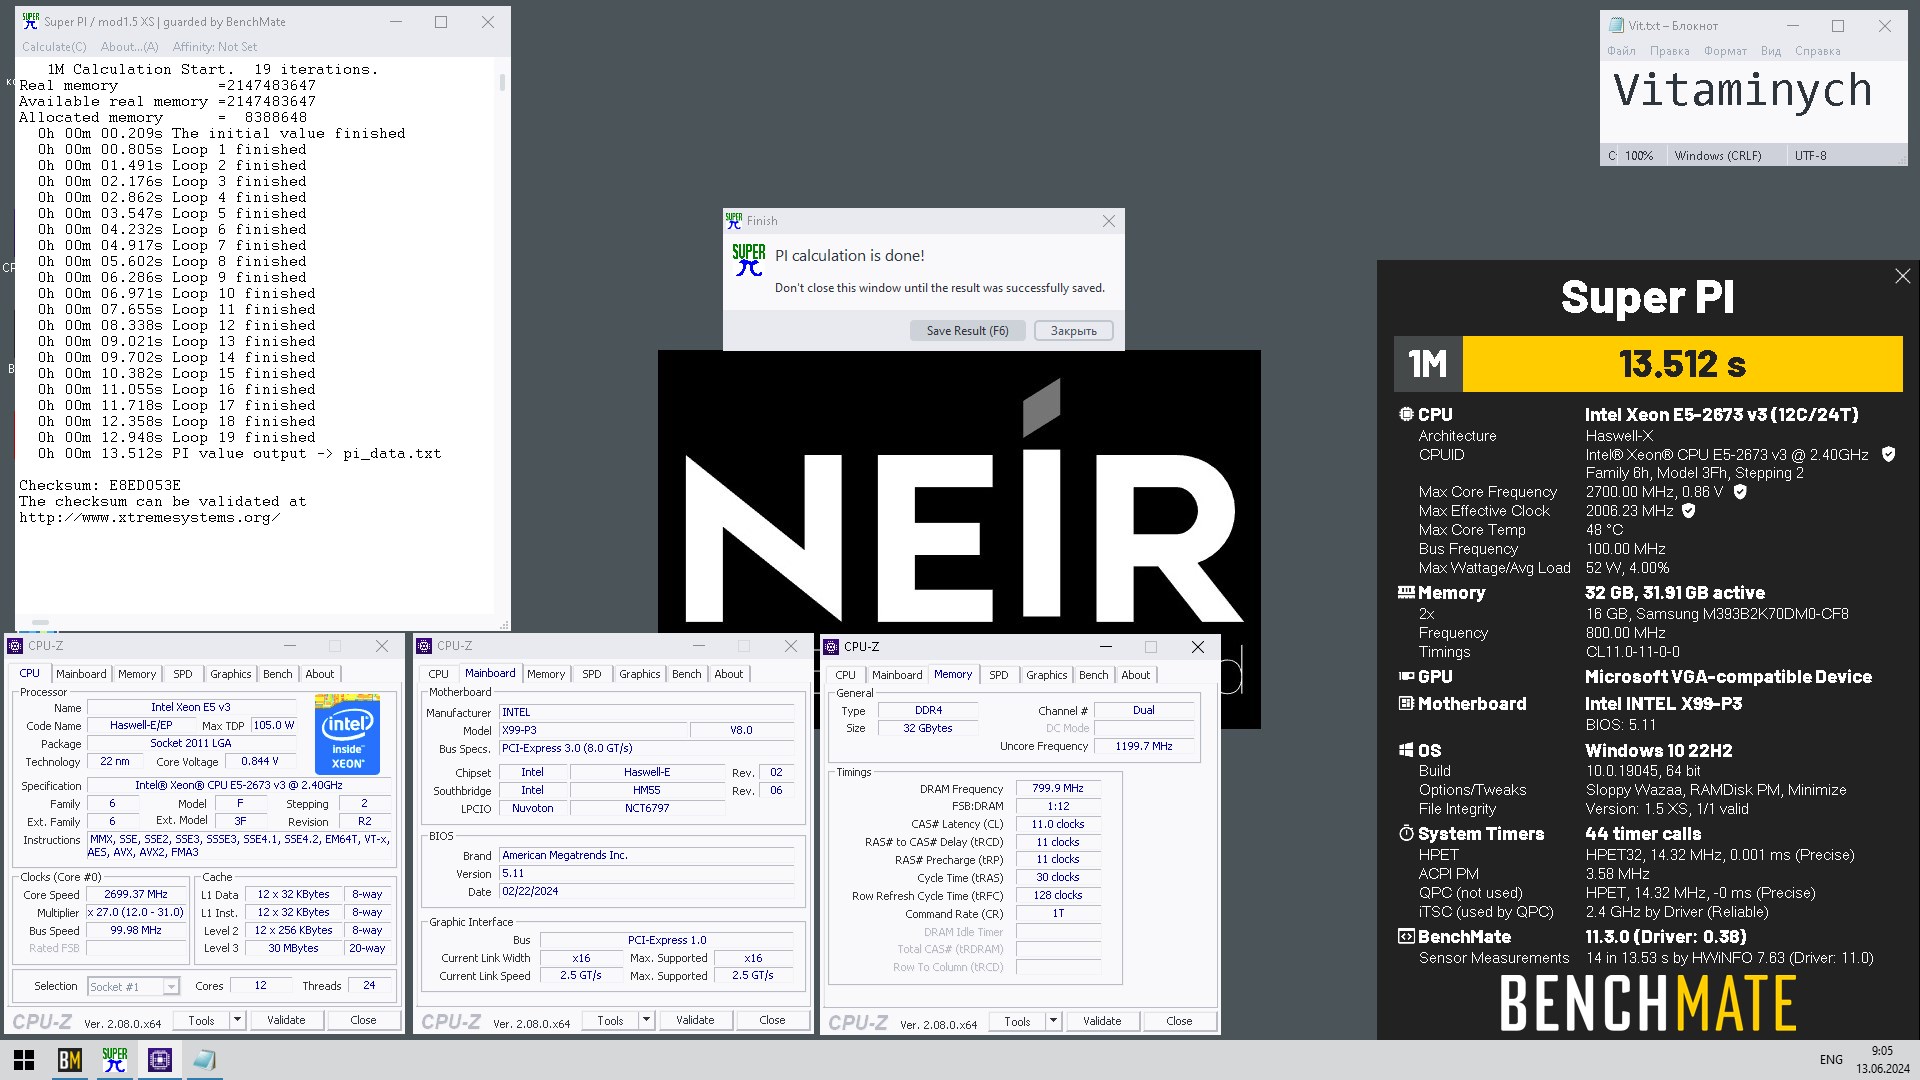Switch to Graphics tab in Memory CPU-Z window
This screenshot has height=1080, width=1920.
point(1047,675)
